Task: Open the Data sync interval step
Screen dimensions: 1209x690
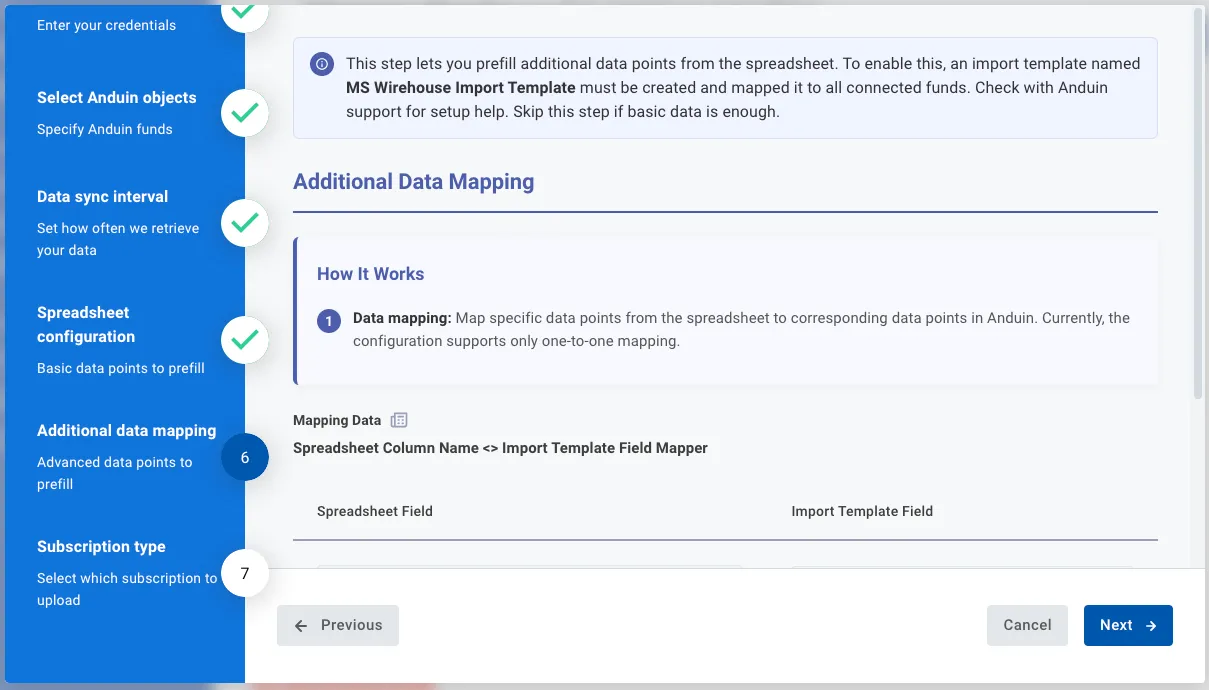Action: coord(102,197)
